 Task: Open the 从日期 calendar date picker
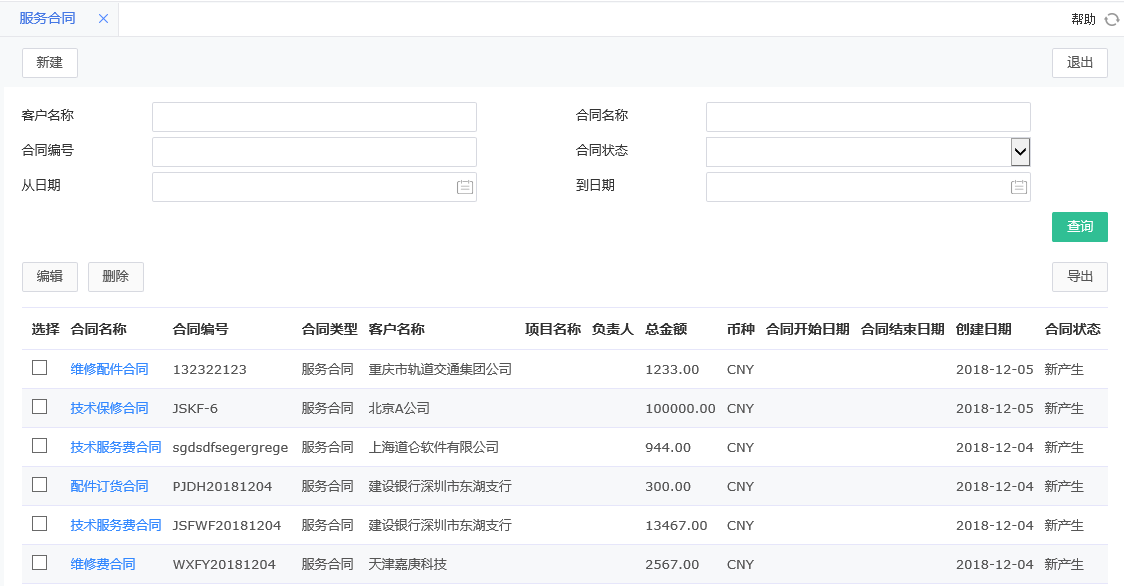tap(463, 187)
